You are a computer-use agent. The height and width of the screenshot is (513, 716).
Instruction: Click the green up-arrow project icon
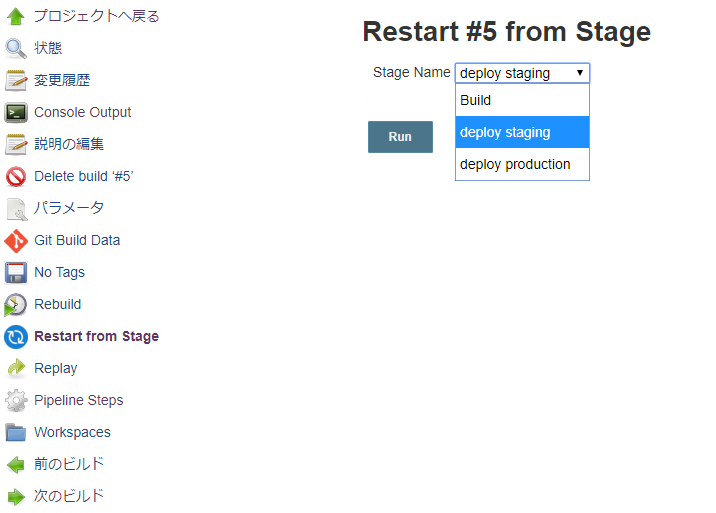pyautogui.click(x=16, y=16)
